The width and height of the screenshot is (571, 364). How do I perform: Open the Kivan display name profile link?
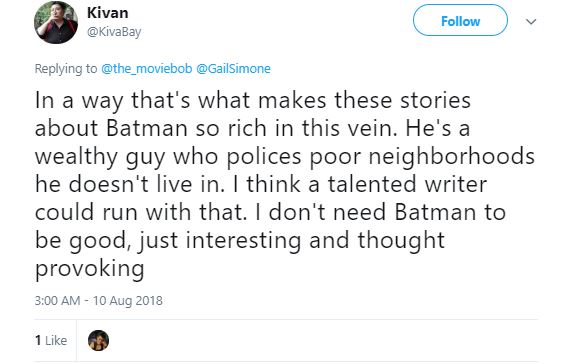(x=108, y=13)
